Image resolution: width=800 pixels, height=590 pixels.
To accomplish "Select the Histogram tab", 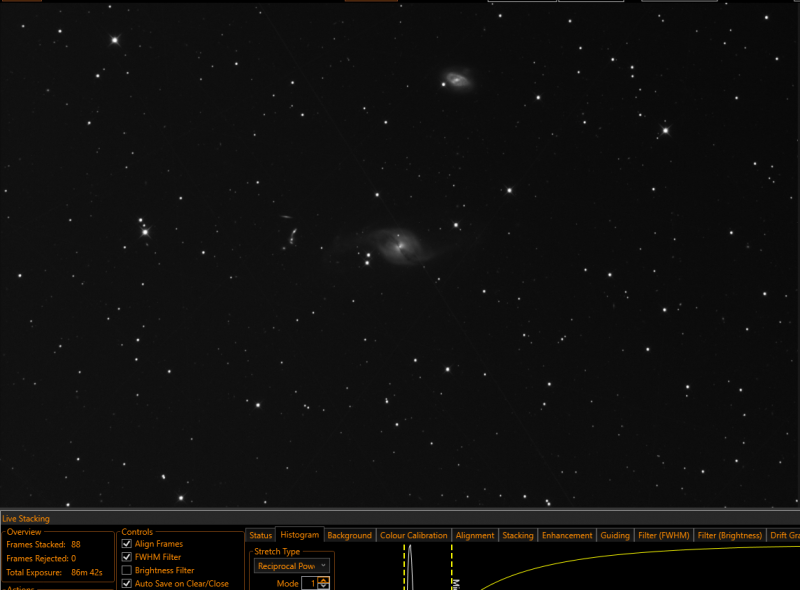I will point(299,534).
